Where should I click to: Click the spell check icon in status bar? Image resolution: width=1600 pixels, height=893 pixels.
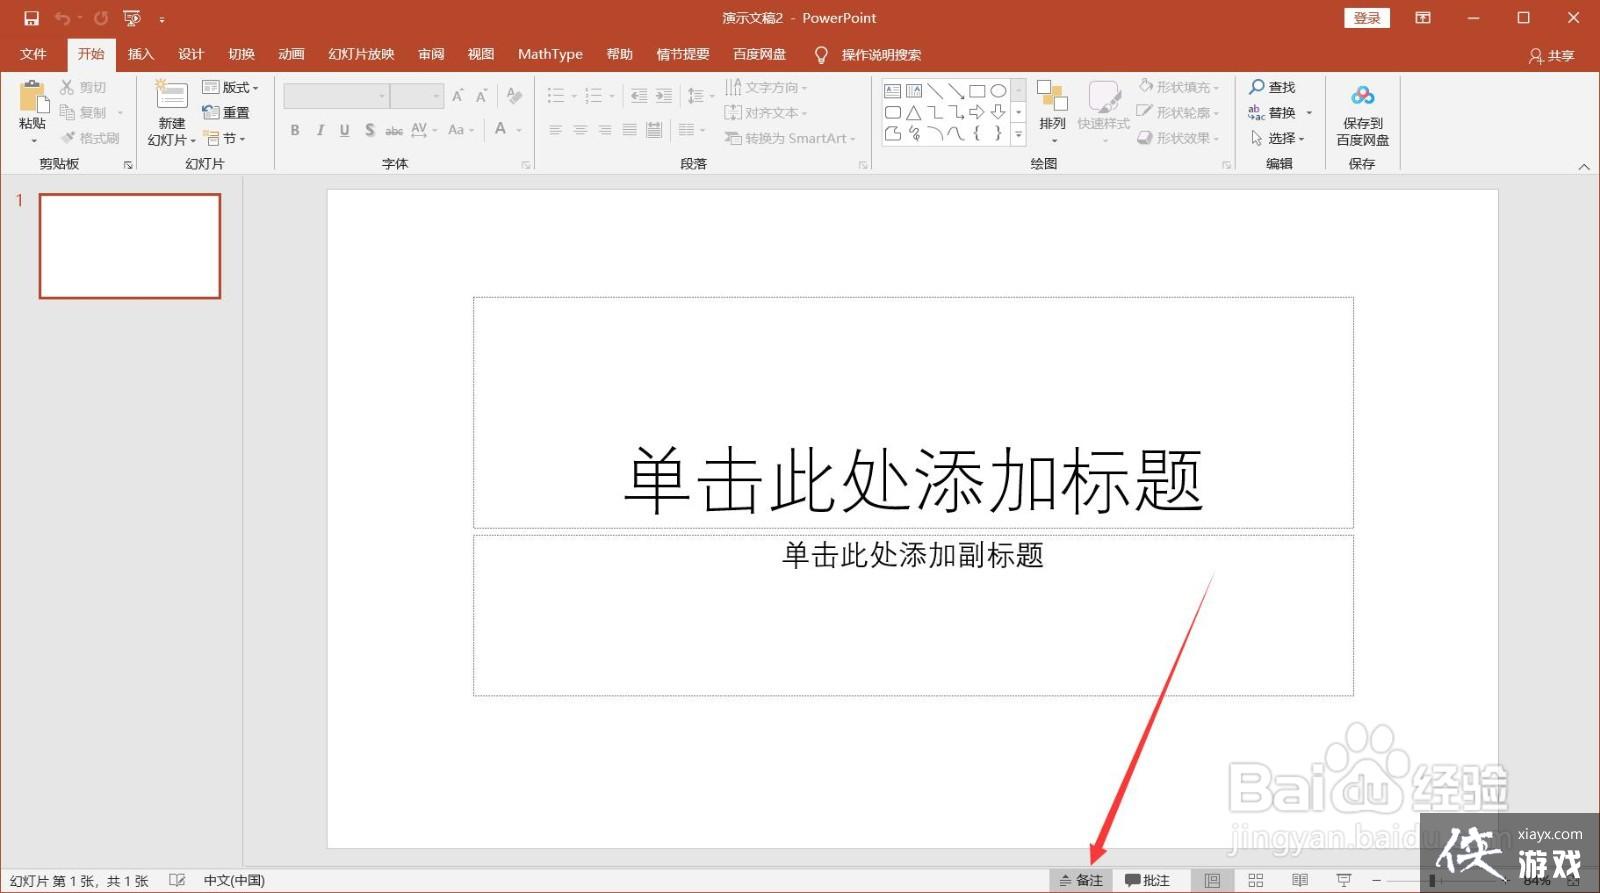[x=177, y=880]
